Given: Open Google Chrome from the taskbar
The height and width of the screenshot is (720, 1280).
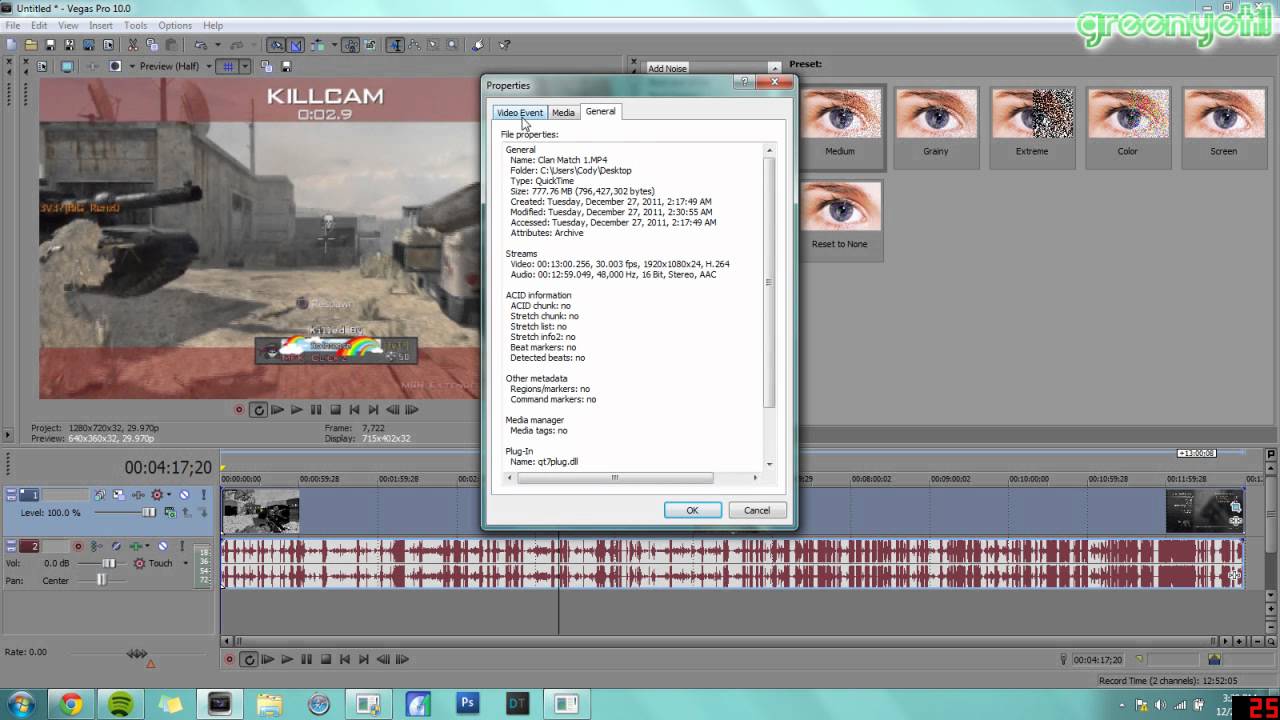Looking at the screenshot, I should click(x=71, y=703).
